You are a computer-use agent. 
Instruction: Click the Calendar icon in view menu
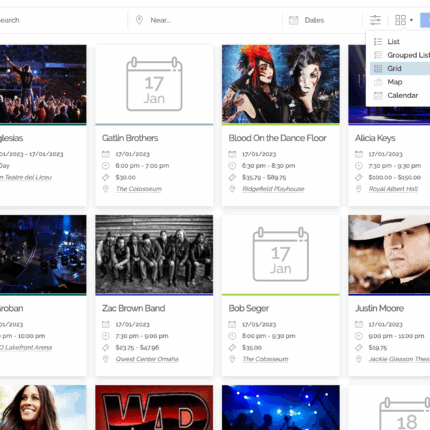[x=378, y=95]
